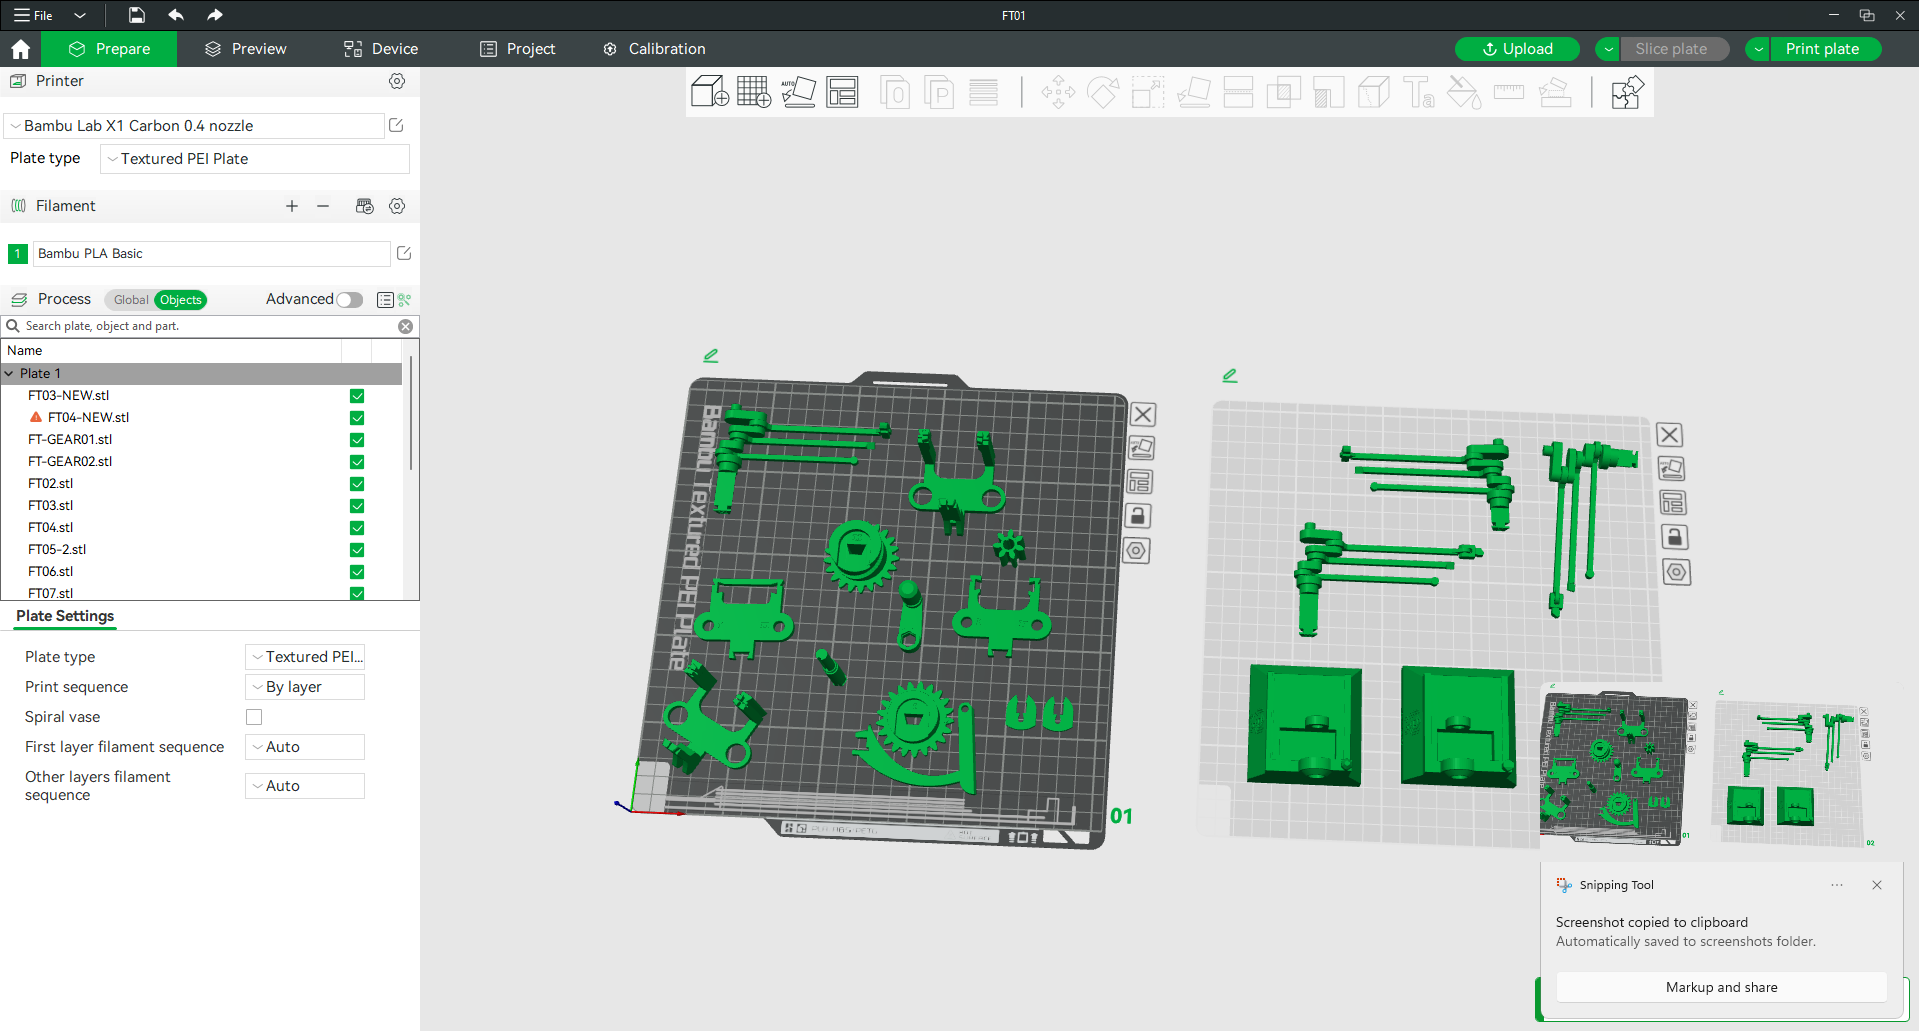This screenshot has height=1031, width=1919.
Task: Switch to the Device tab
Action: (x=381, y=49)
